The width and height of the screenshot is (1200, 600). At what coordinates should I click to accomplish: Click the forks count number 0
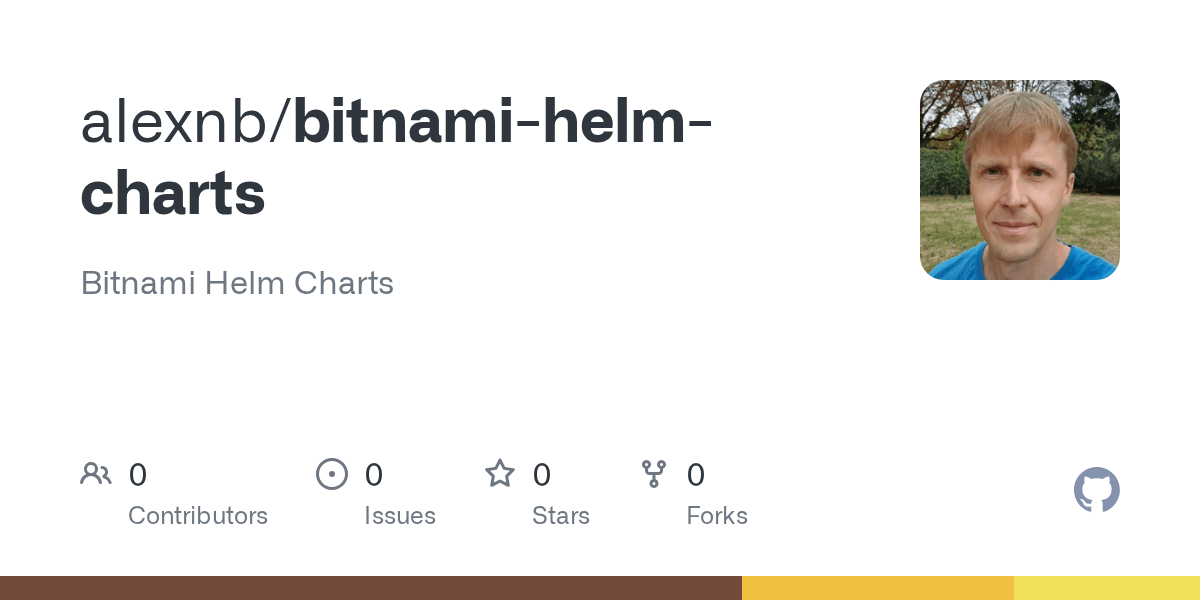696,475
